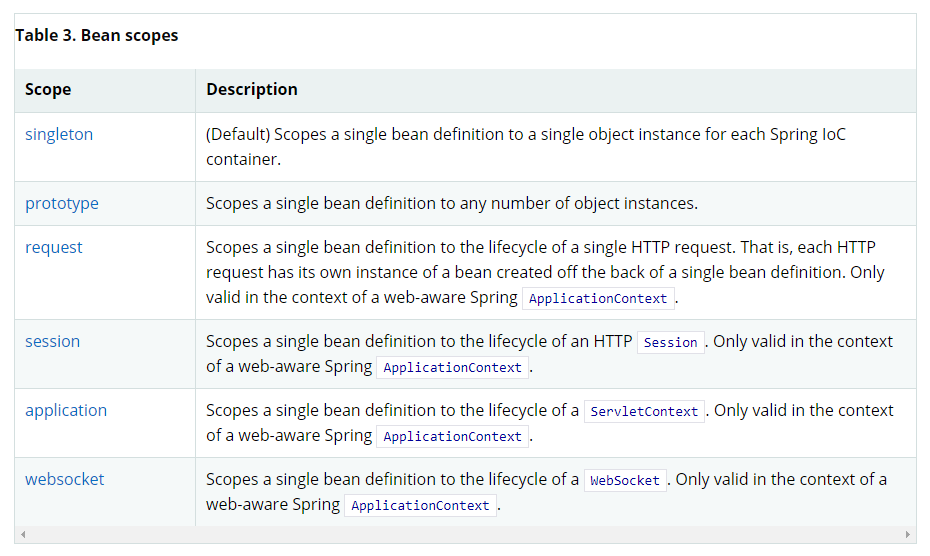Viewport: 930px width, 556px height.
Task: Click ApplicationContext code in the application row
Action: [453, 437]
